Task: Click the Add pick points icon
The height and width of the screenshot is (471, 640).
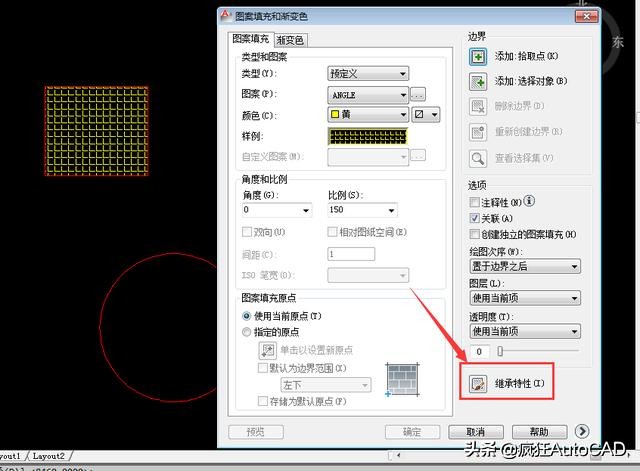Action: coord(478,56)
